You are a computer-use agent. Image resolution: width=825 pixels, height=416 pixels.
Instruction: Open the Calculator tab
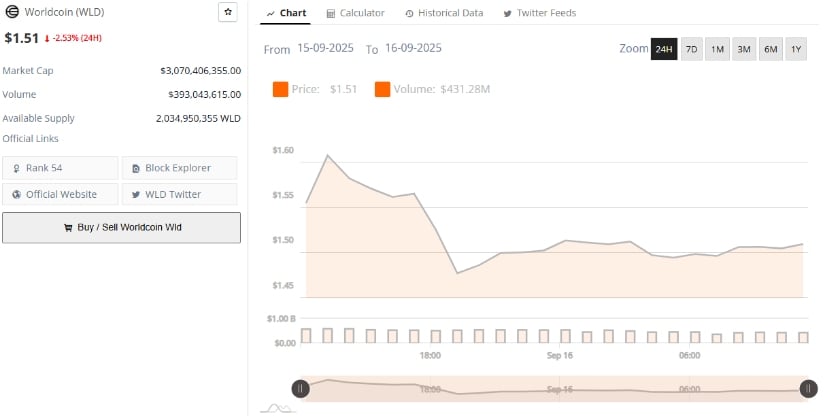(x=356, y=13)
